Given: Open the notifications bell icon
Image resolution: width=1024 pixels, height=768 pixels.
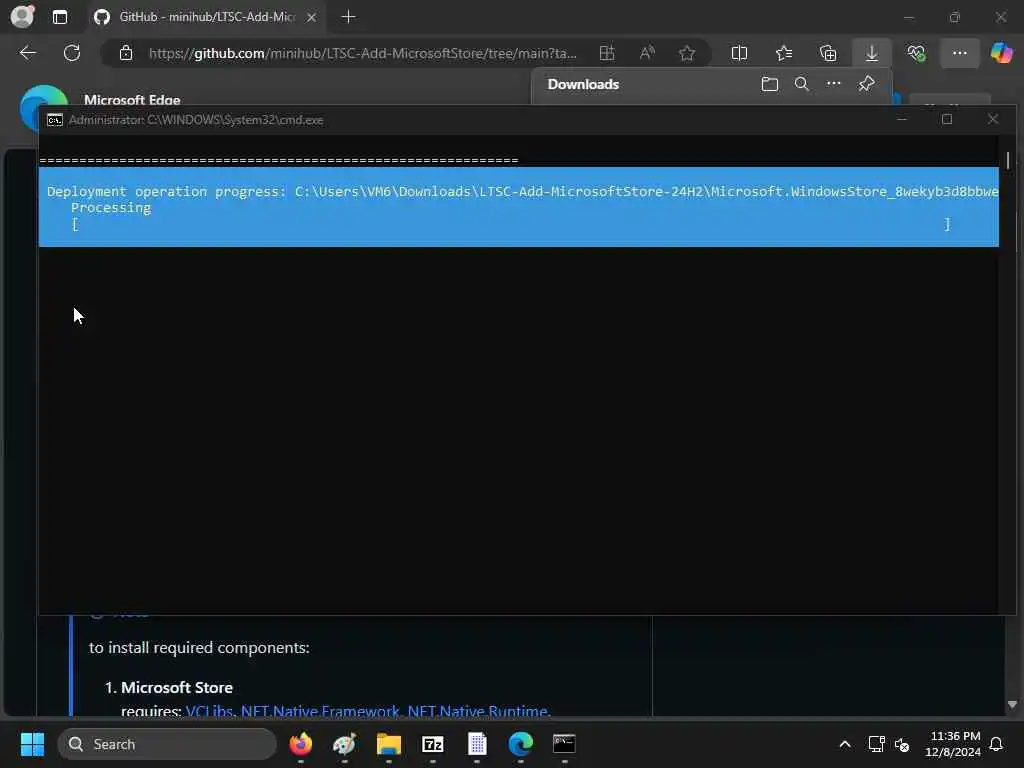Looking at the screenshot, I should [x=996, y=744].
